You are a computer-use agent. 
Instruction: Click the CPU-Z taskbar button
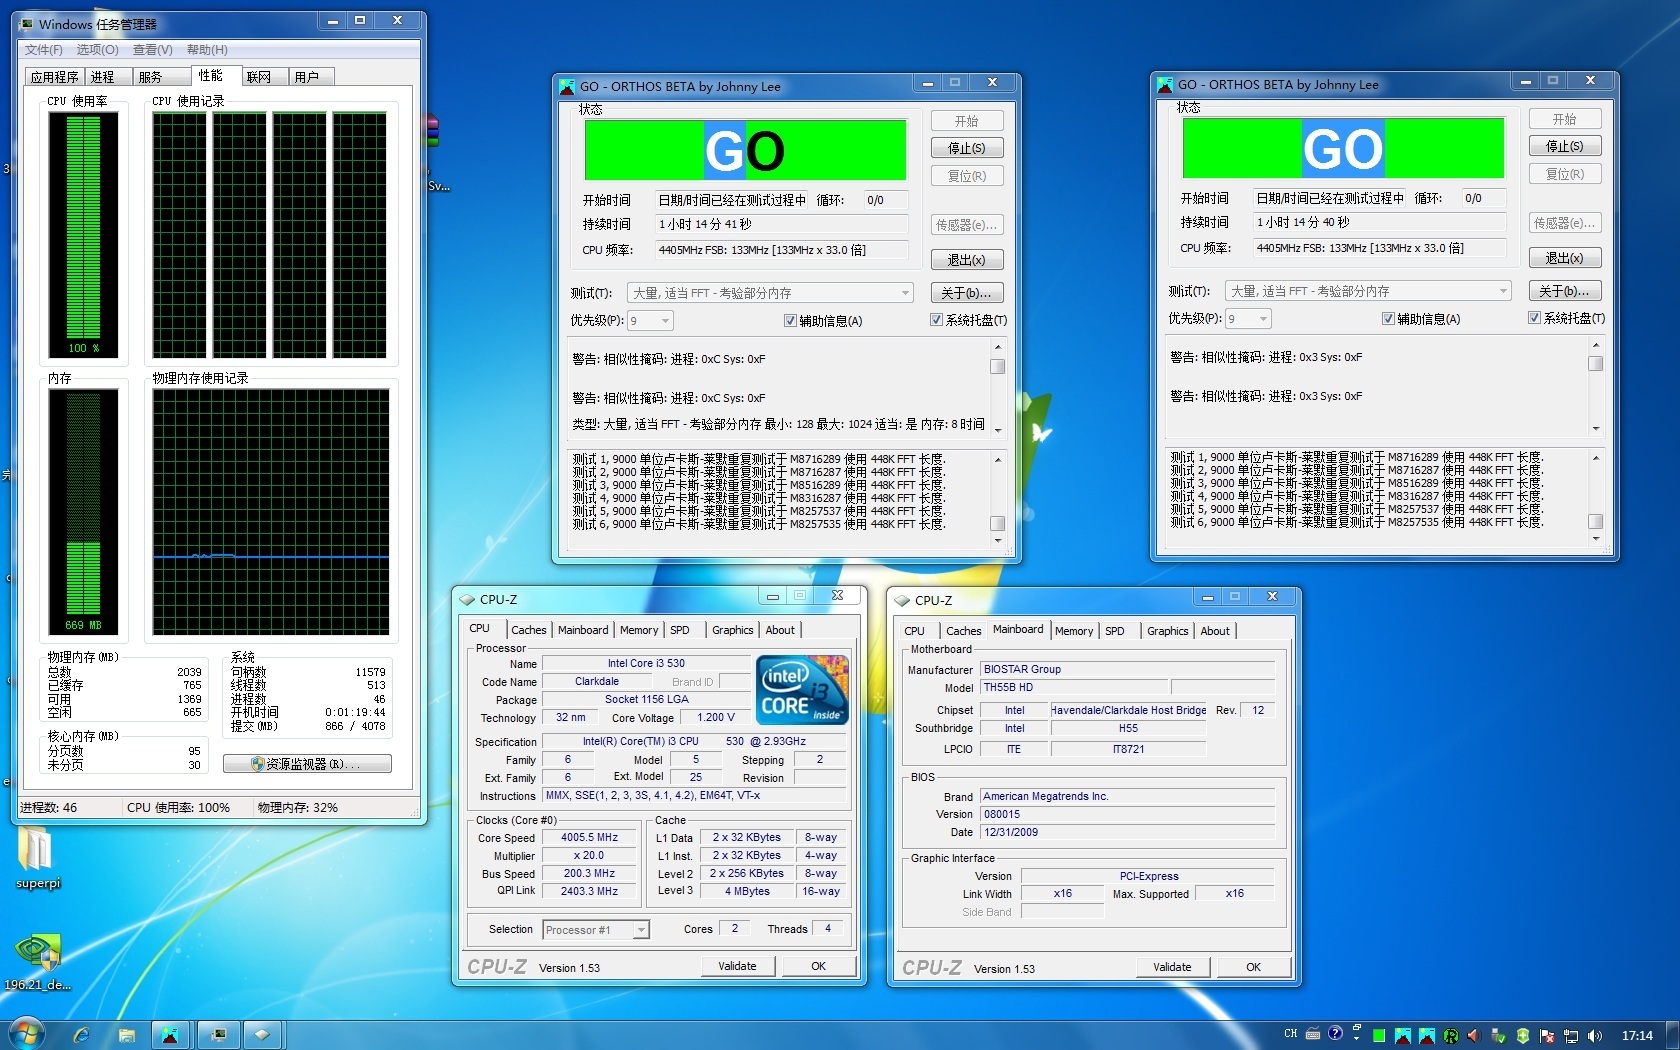pyautogui.click(x=261, y=1035)
